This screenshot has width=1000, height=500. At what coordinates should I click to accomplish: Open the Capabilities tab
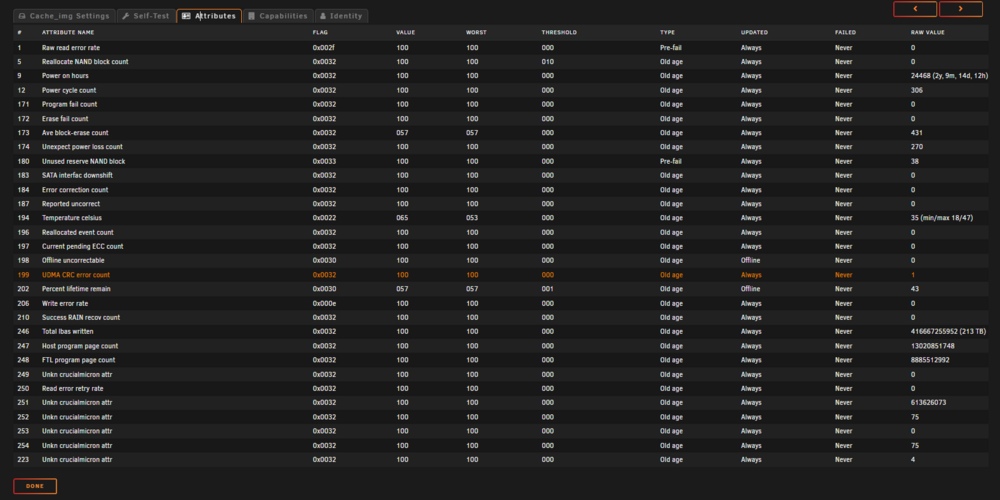point(278,16)
